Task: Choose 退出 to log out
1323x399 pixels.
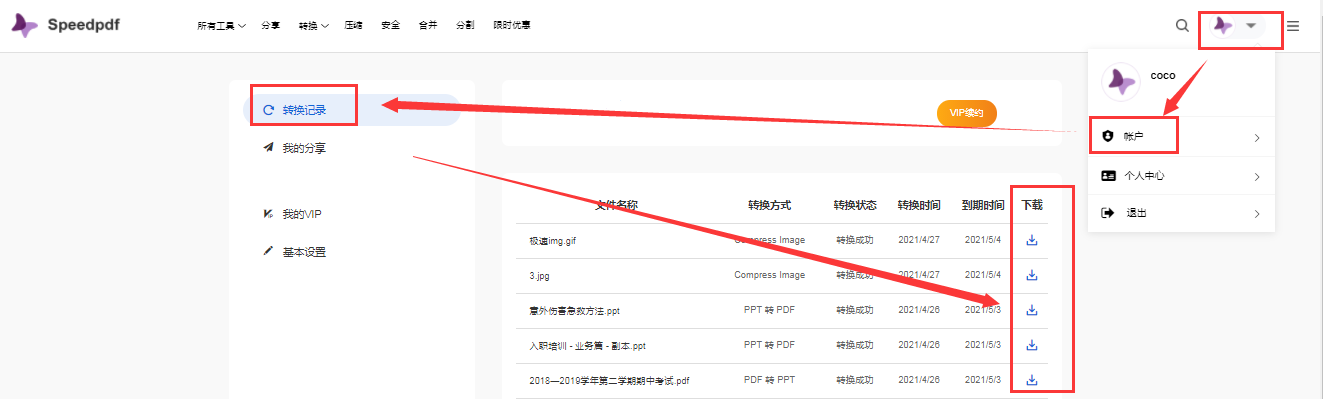Action: point(1181,213)
